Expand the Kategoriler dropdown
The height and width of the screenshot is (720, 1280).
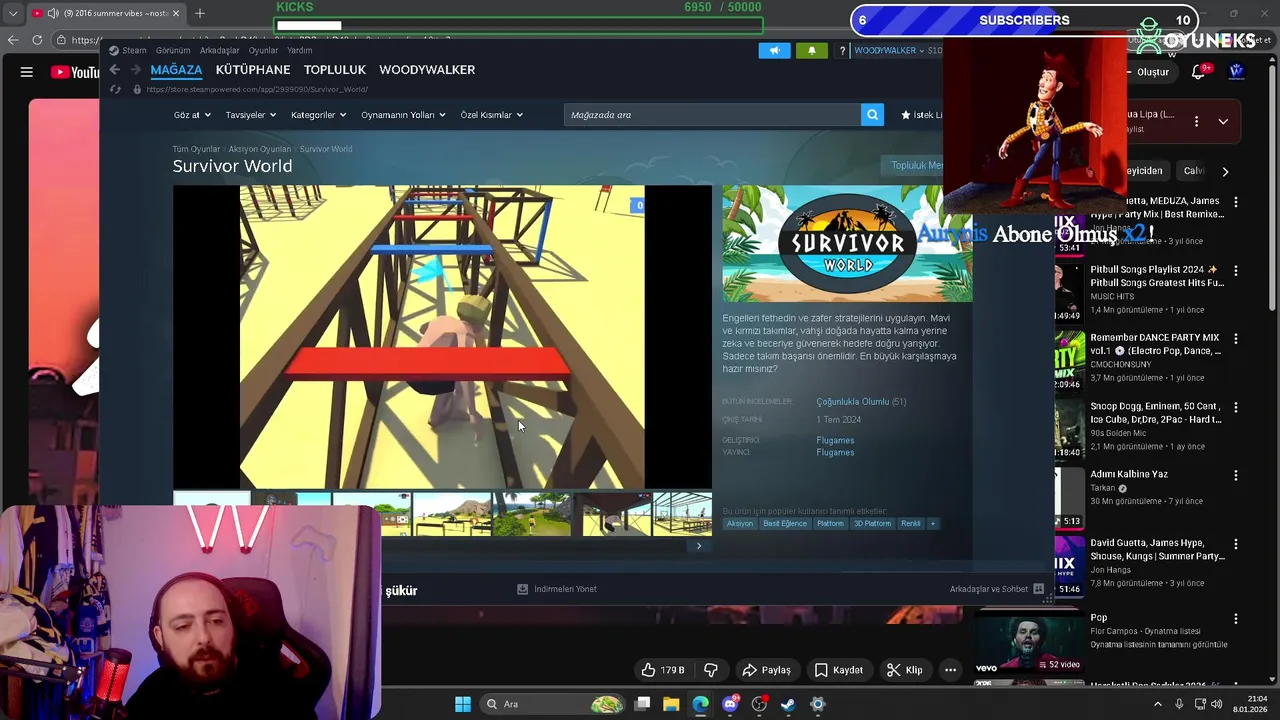coord(318,115)
